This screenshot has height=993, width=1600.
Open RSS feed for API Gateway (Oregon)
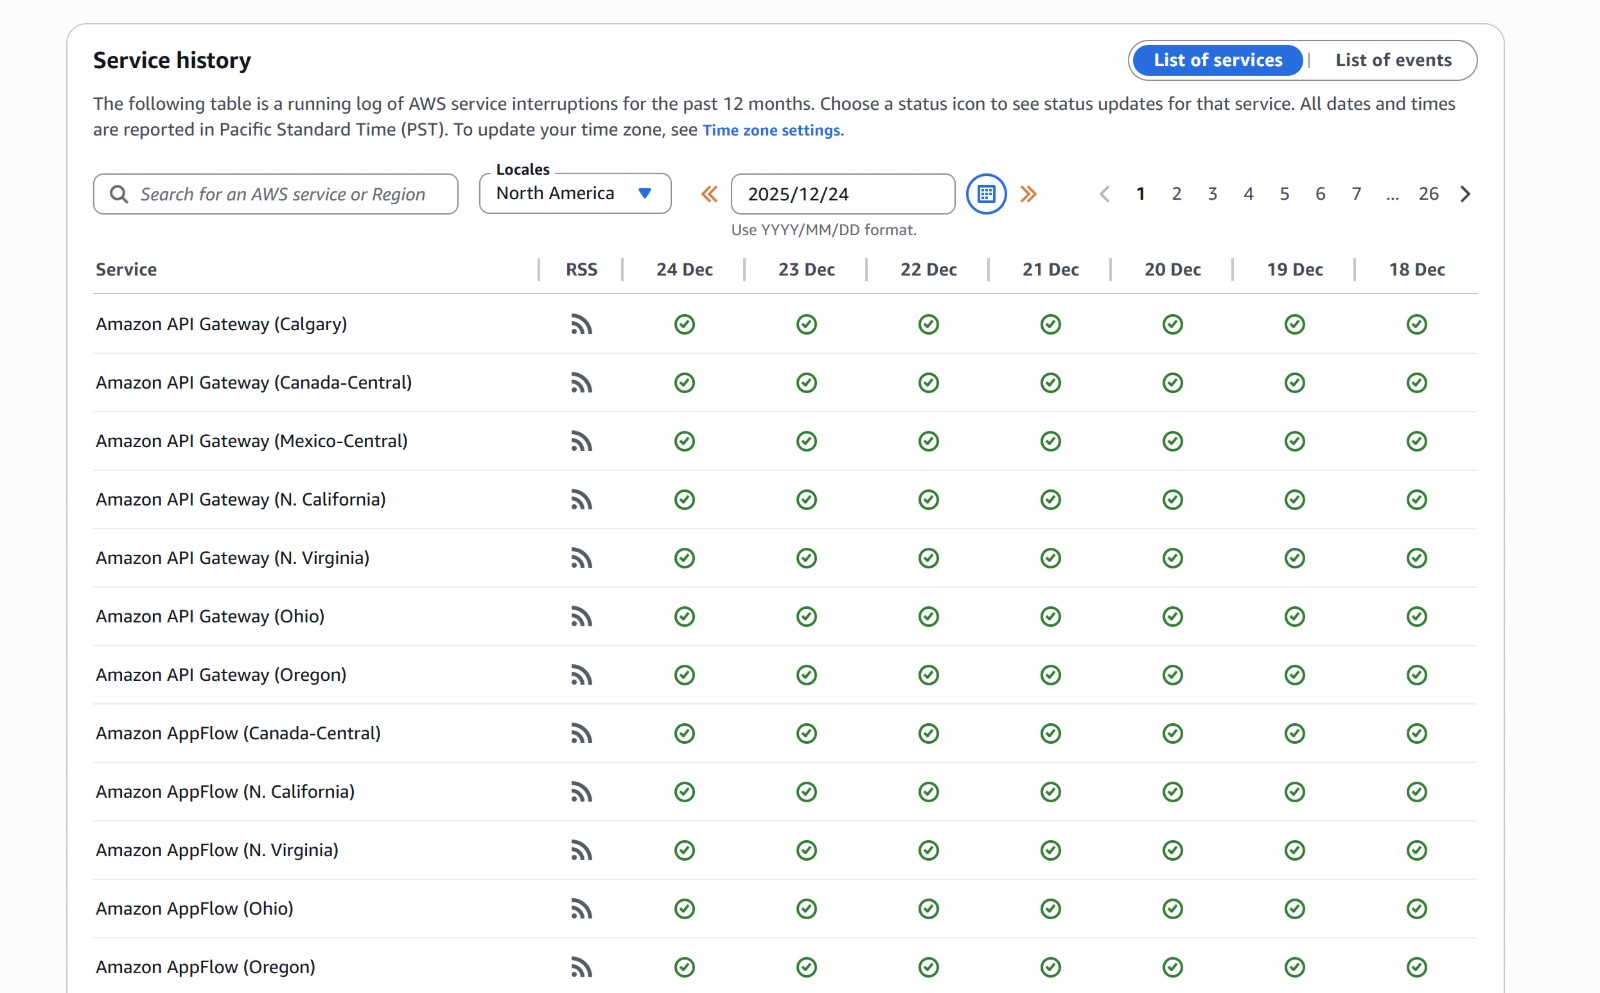[581, 675]
